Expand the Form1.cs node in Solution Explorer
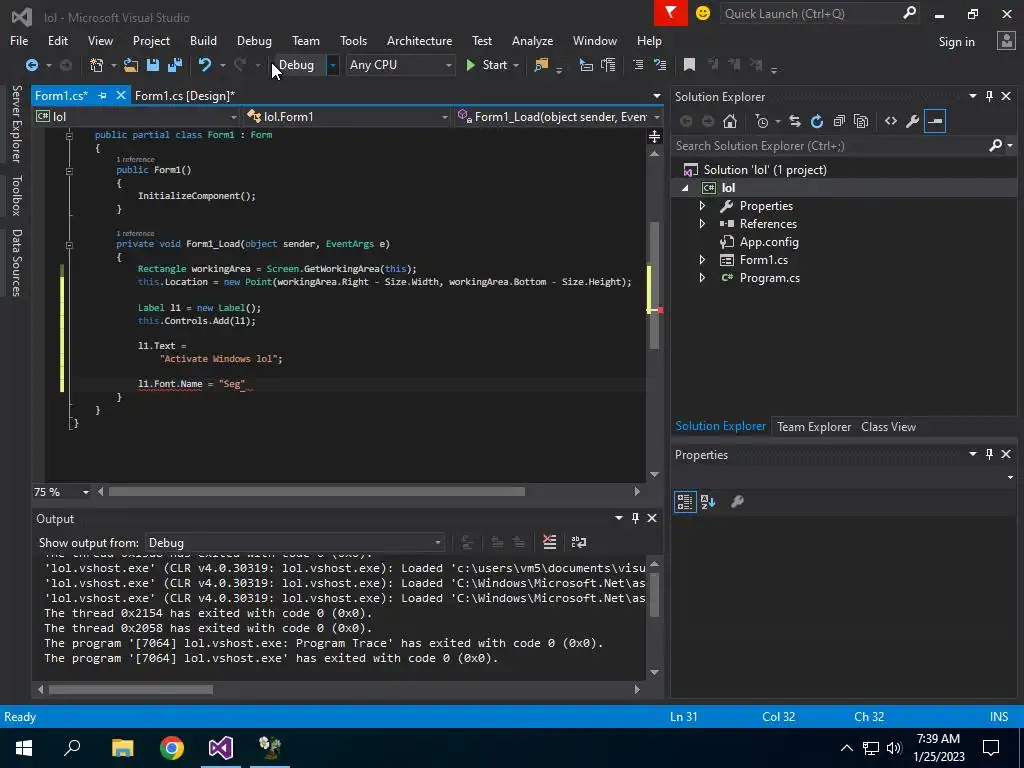The image size is (1024, 768). pos(702,260)
